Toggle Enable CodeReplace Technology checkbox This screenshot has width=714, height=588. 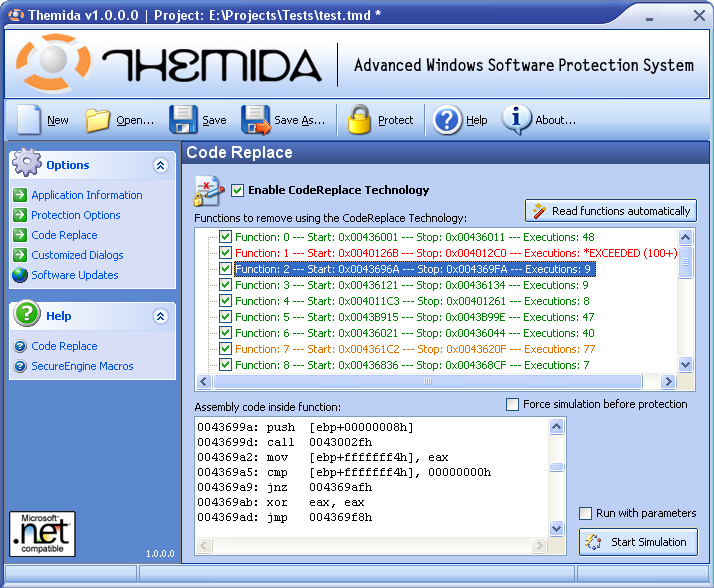tap(237, 190)
